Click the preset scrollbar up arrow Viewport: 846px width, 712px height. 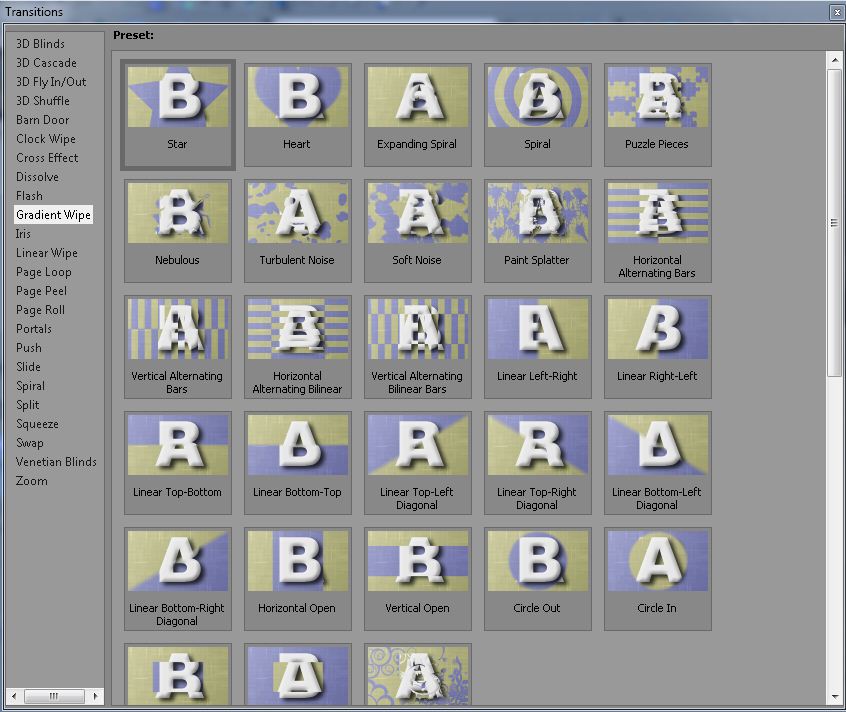(x=835, y=60)
